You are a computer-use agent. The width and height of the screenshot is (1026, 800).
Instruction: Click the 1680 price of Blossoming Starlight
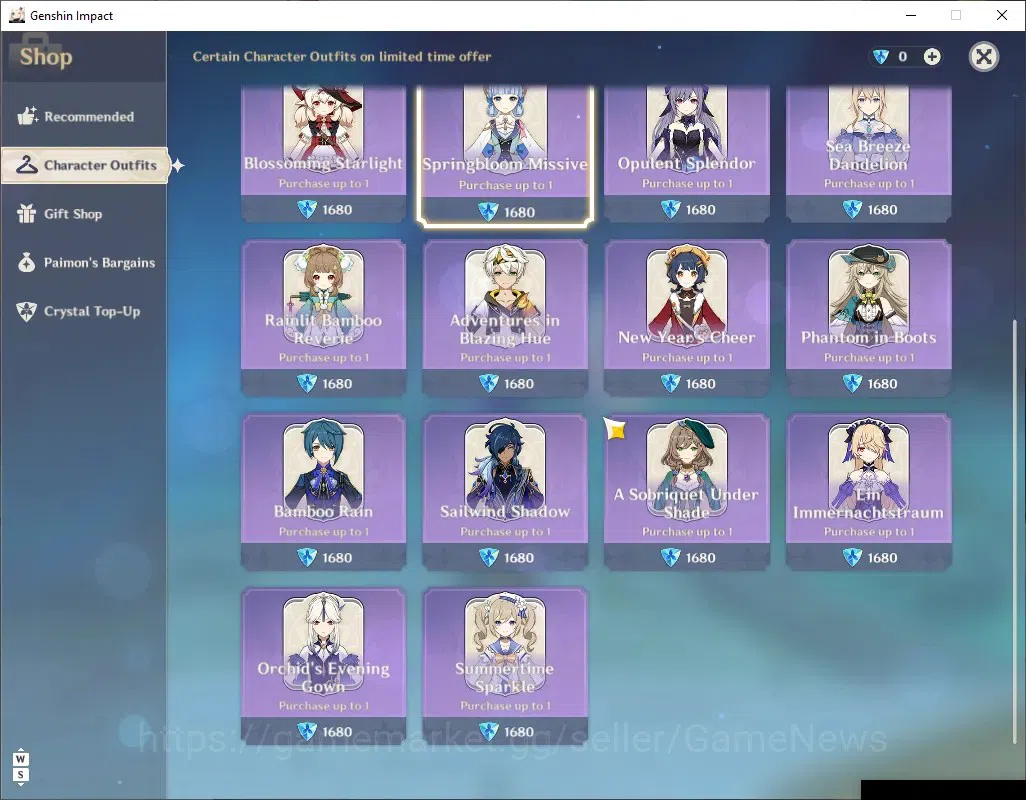337,210
